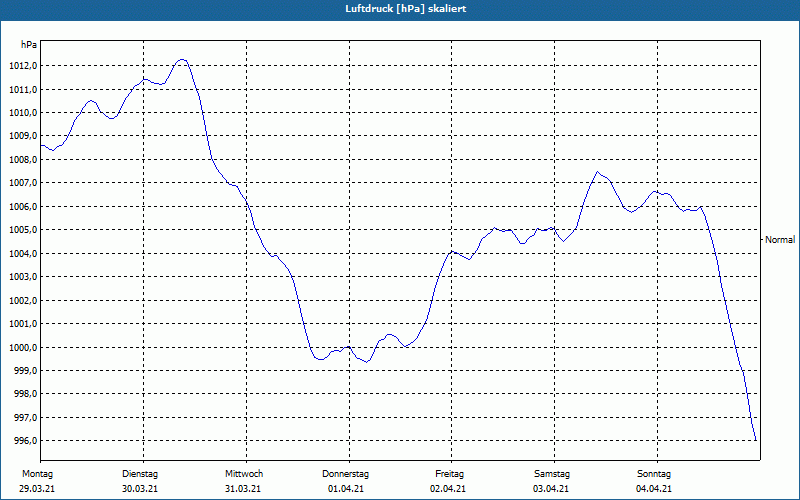Select the Dienstag day label
The height and width of the screenshot is (500, 800).
point(140,474)
